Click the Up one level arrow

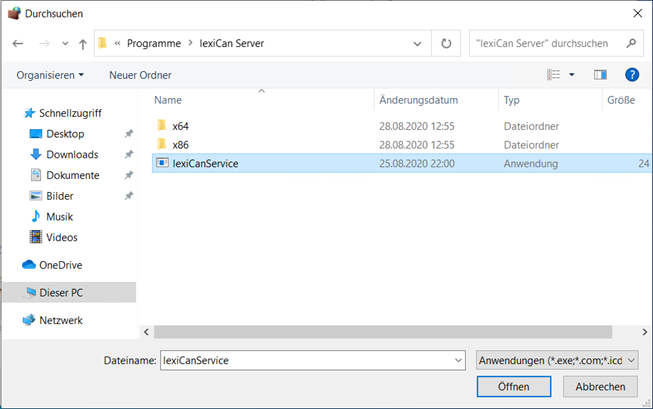[x=83, y=44]
